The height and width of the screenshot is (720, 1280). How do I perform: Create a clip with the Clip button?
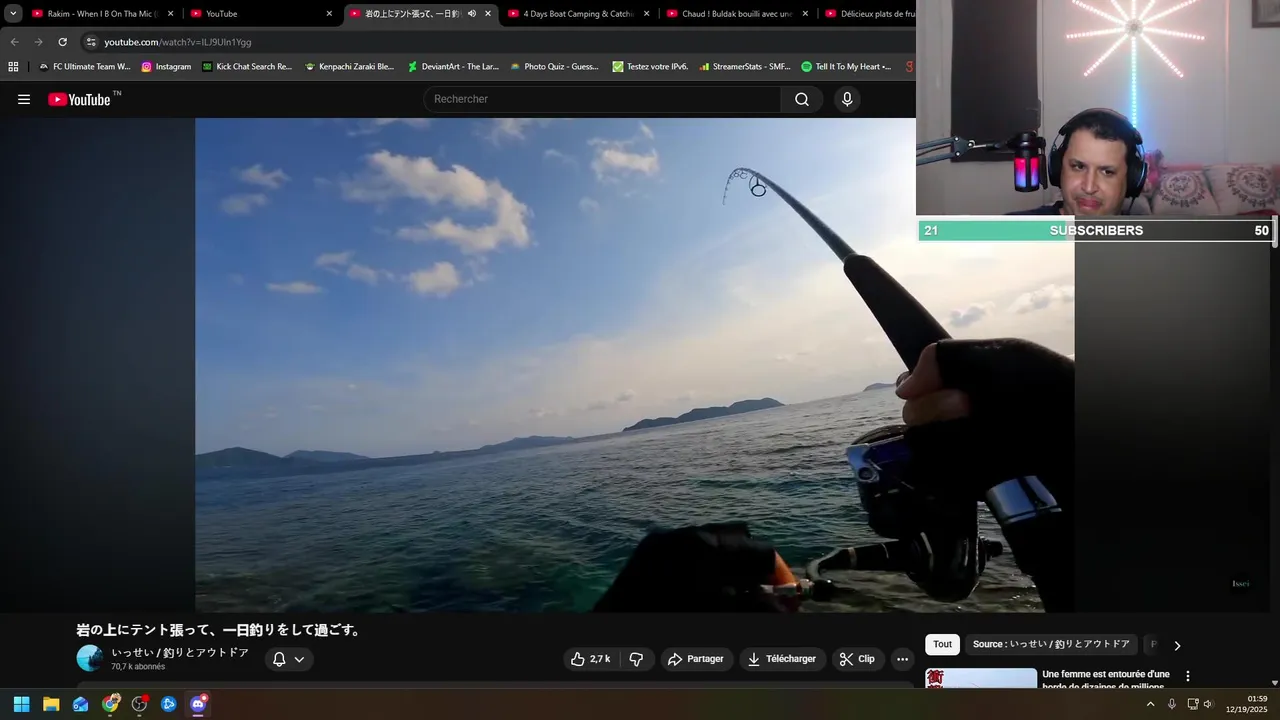coord(857,659)
